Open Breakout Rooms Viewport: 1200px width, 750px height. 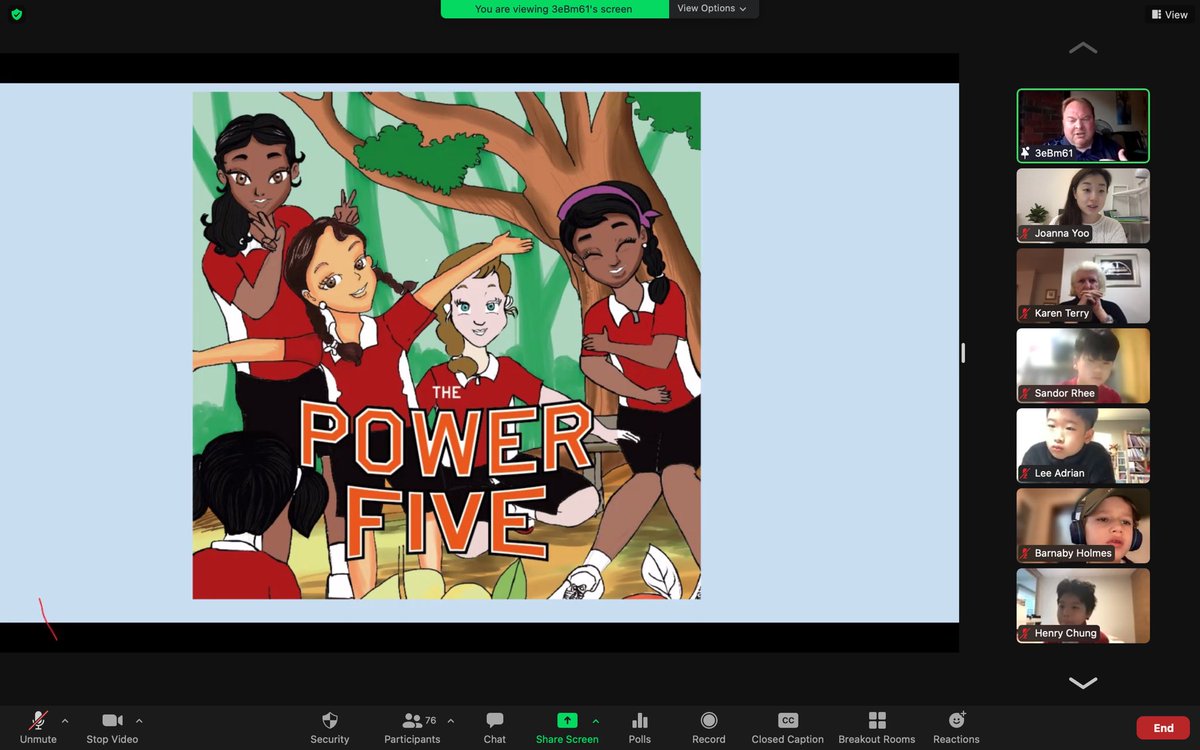(877, 727)
